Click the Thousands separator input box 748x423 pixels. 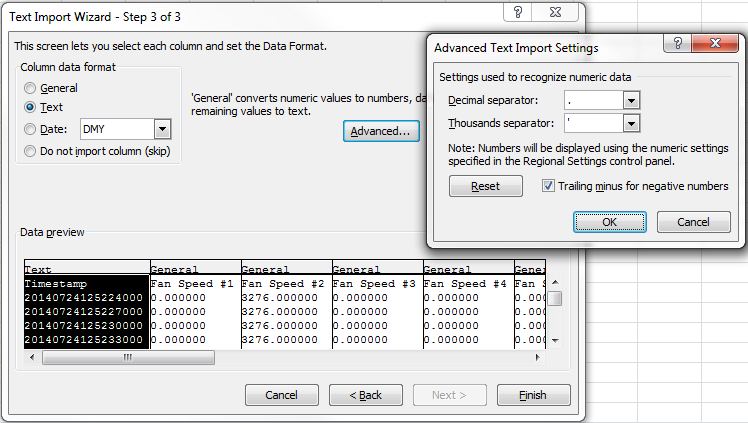[594, 124]
